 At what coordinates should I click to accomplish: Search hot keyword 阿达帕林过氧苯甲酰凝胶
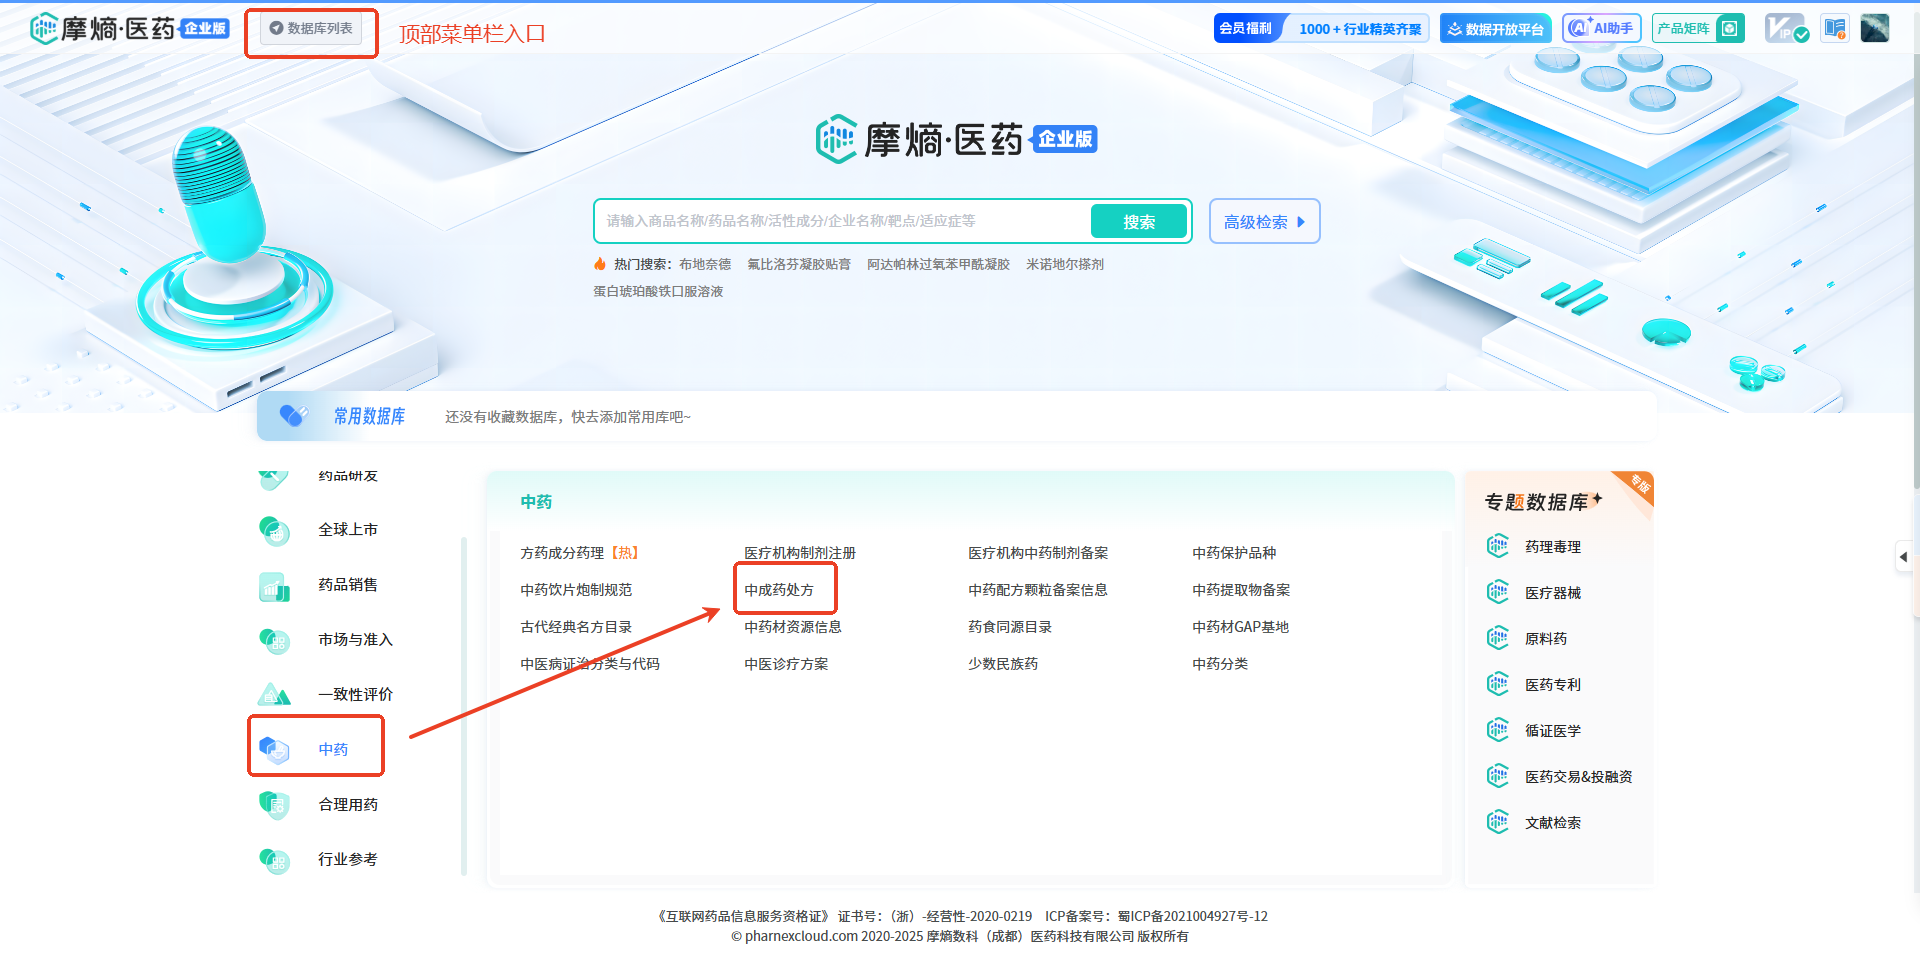[938, 264]
